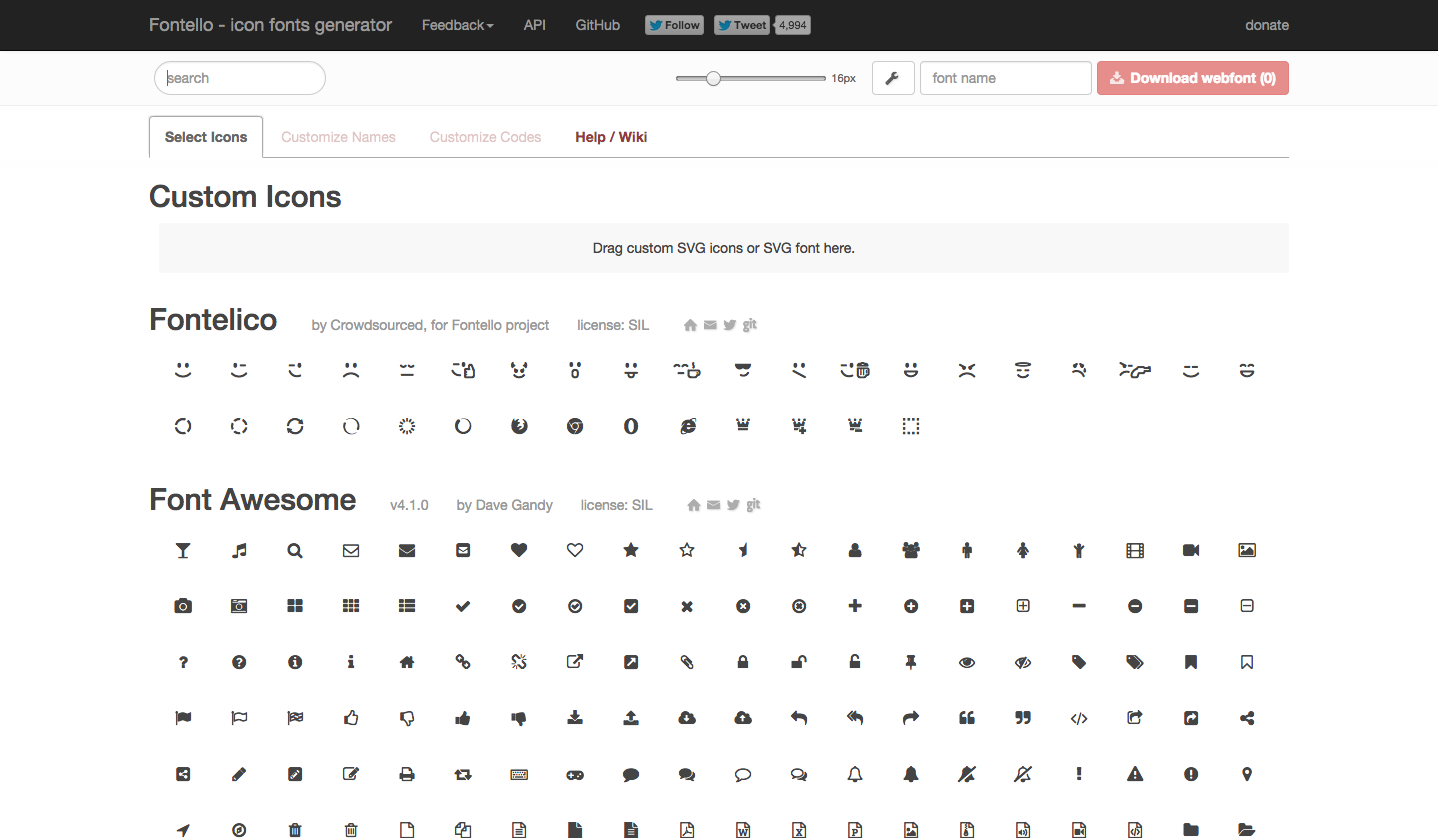Select the Internet Explorer icon in Fontelico
This screenshot has width=1438, height=838.
pyautogui.click(x=687, y=426)
